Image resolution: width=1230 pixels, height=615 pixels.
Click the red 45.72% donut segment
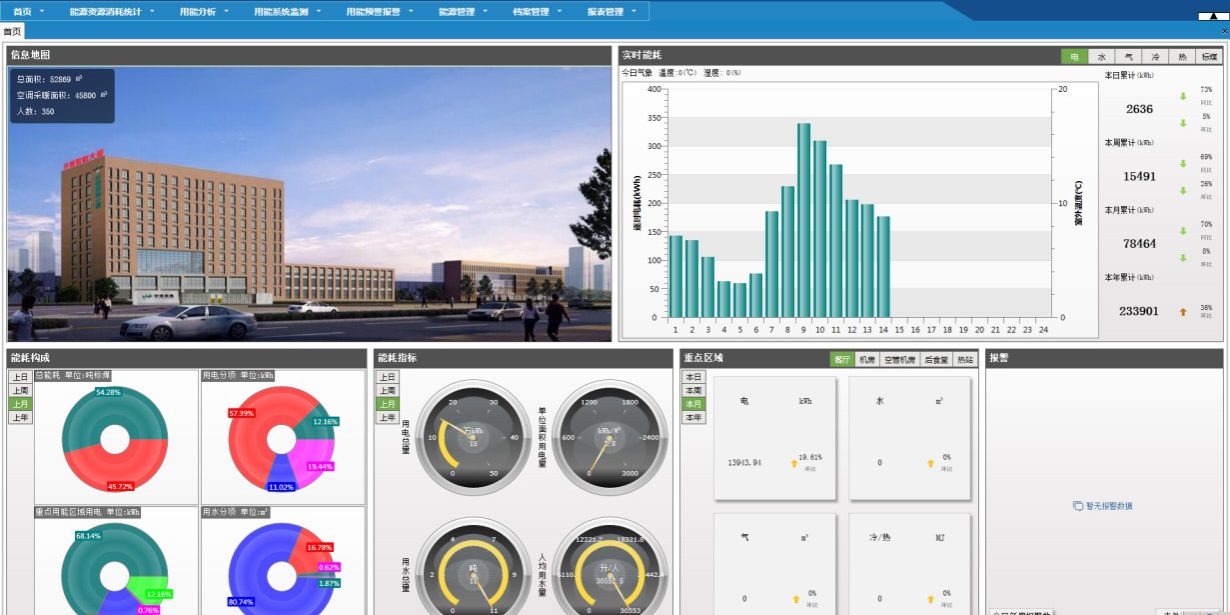tap(110, 468)
